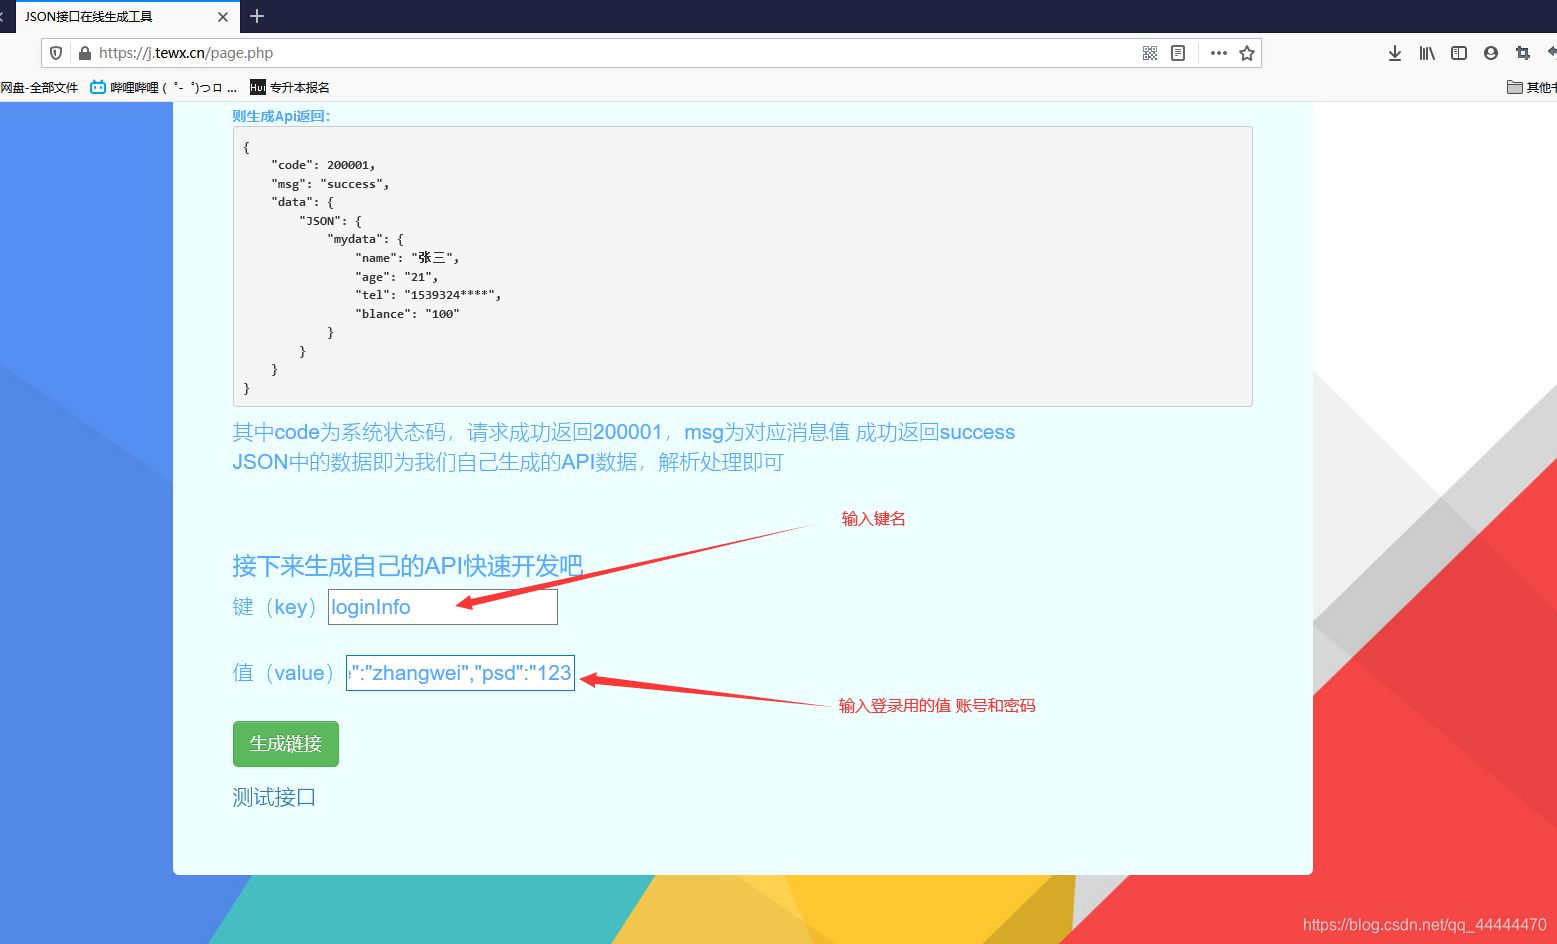Click the 测试接口 link
1557x944 pixels.
(x=274, y=797)
